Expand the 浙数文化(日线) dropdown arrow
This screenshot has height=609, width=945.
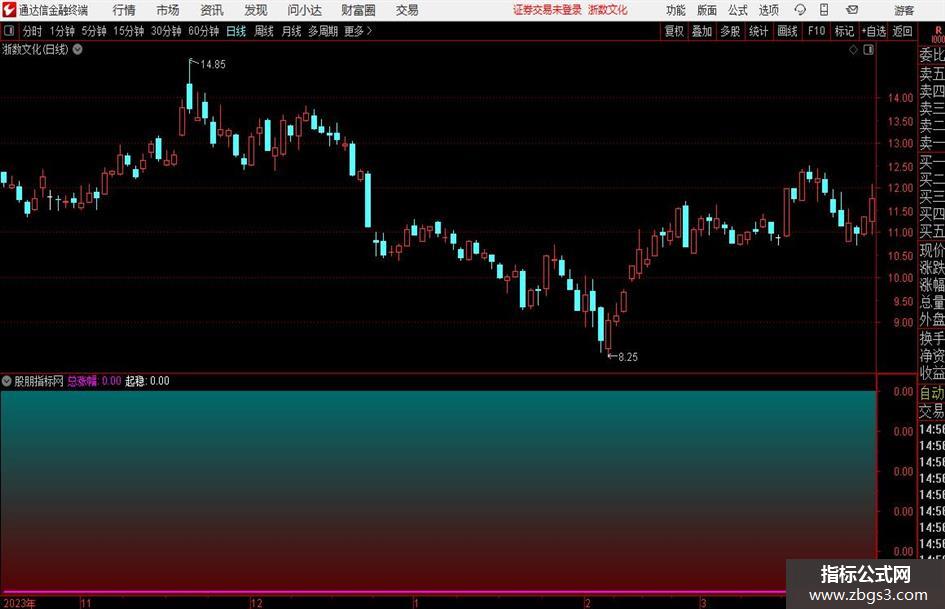point(78,49)
